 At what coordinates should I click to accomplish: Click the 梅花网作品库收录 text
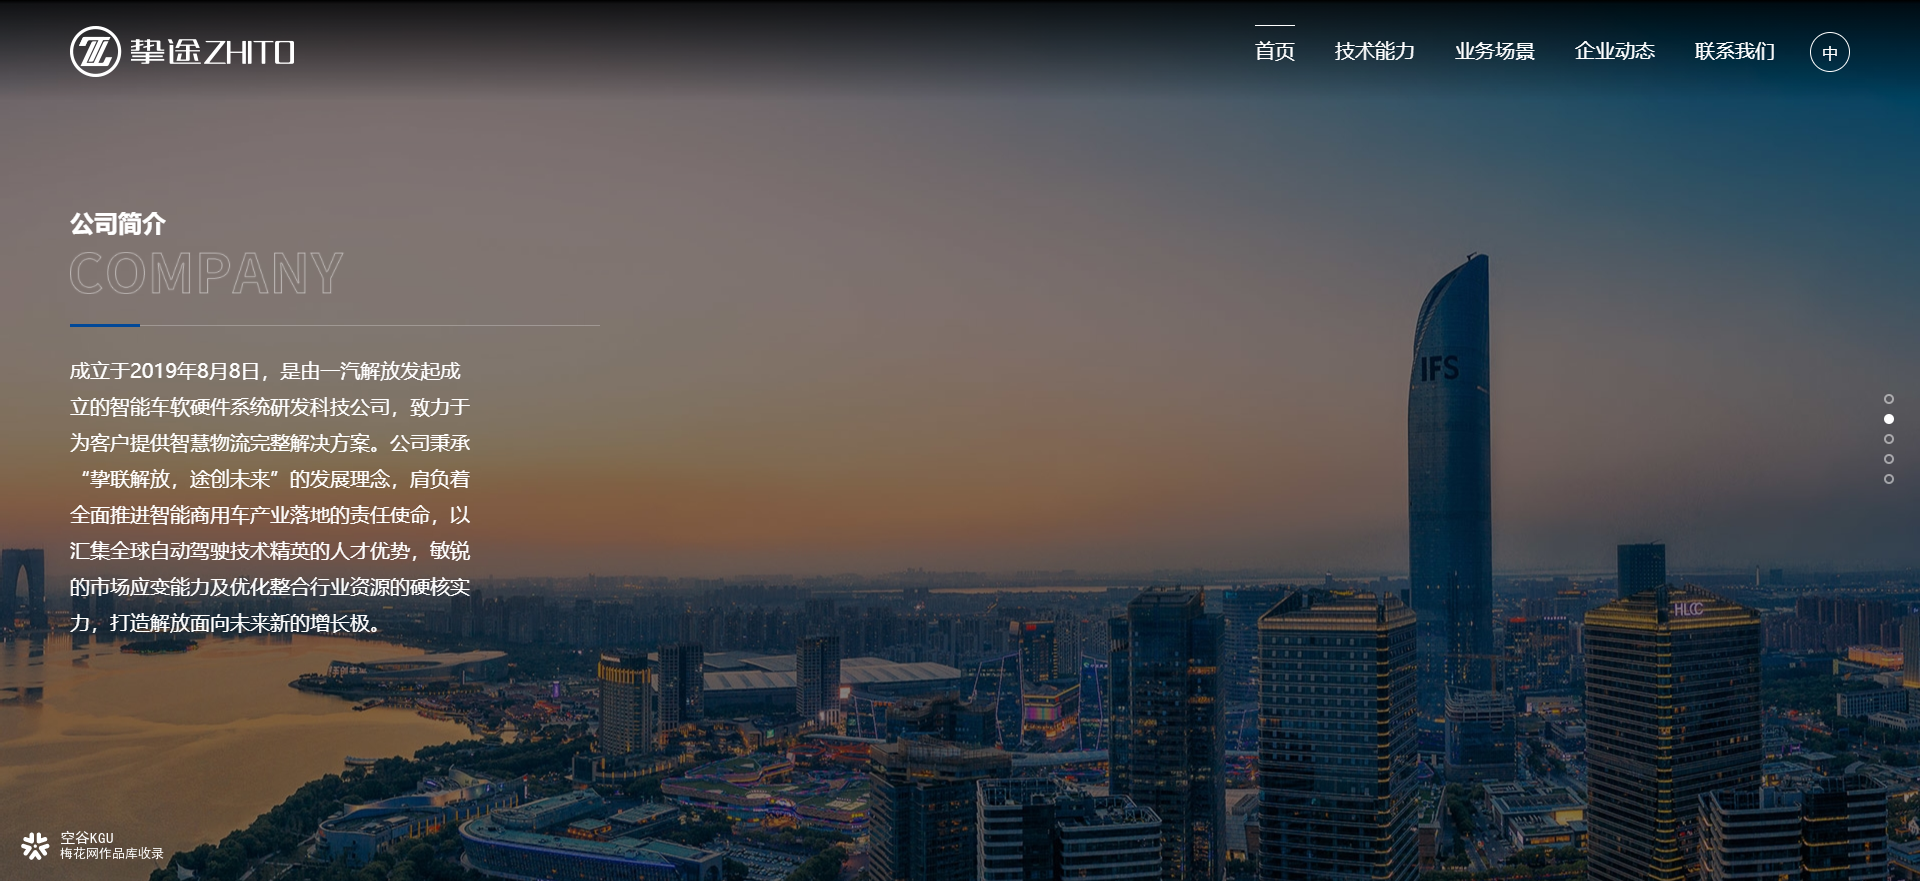(x=112, y=854)
